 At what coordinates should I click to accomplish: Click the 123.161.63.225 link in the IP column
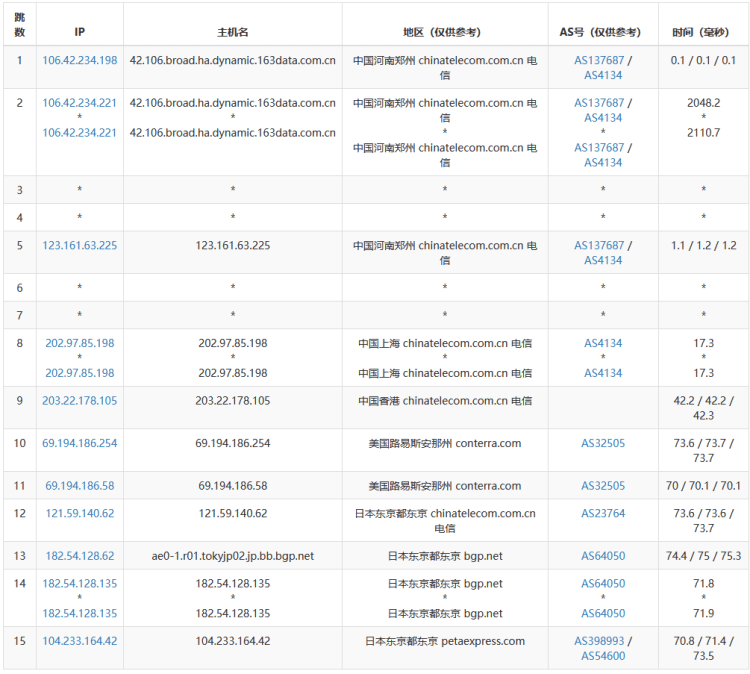tap(79, 245)
